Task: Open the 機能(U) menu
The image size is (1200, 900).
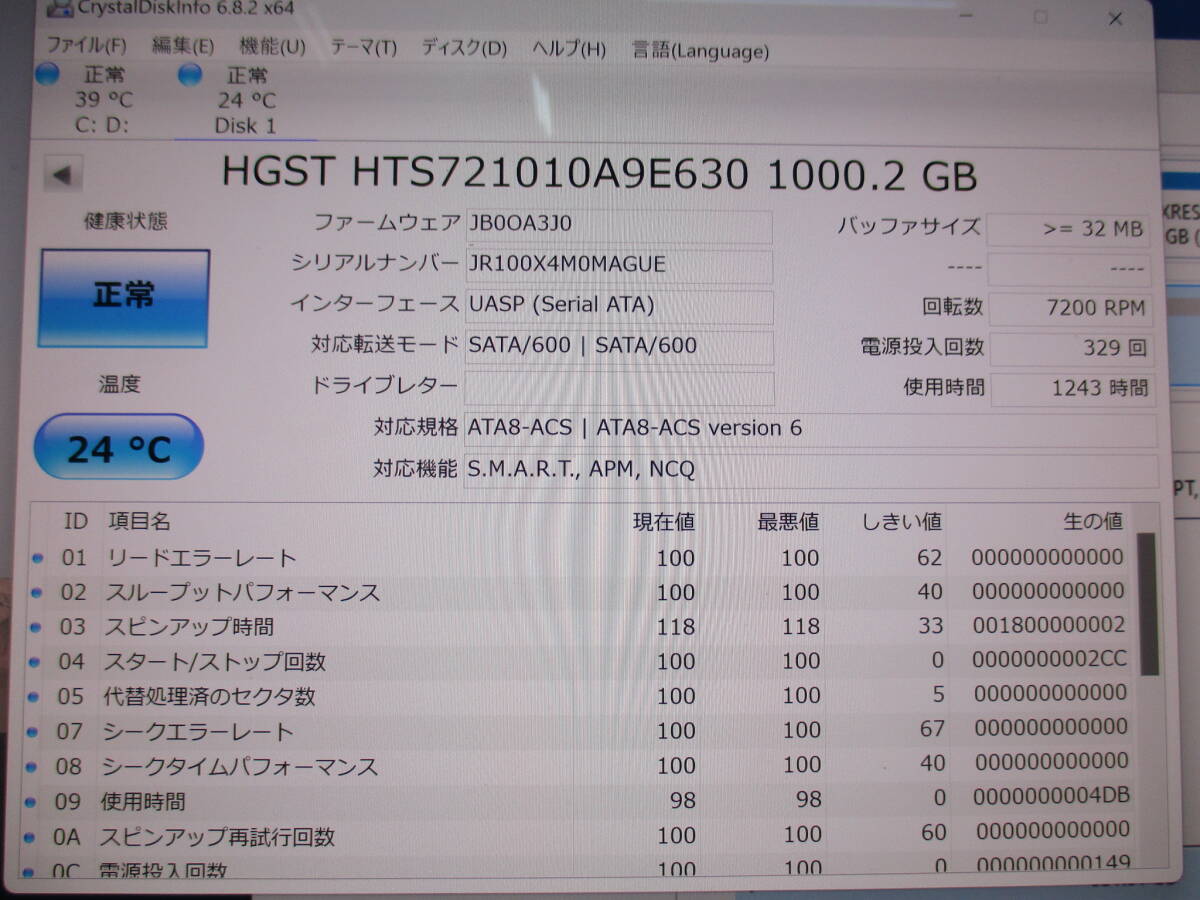Action: (272, 47)
